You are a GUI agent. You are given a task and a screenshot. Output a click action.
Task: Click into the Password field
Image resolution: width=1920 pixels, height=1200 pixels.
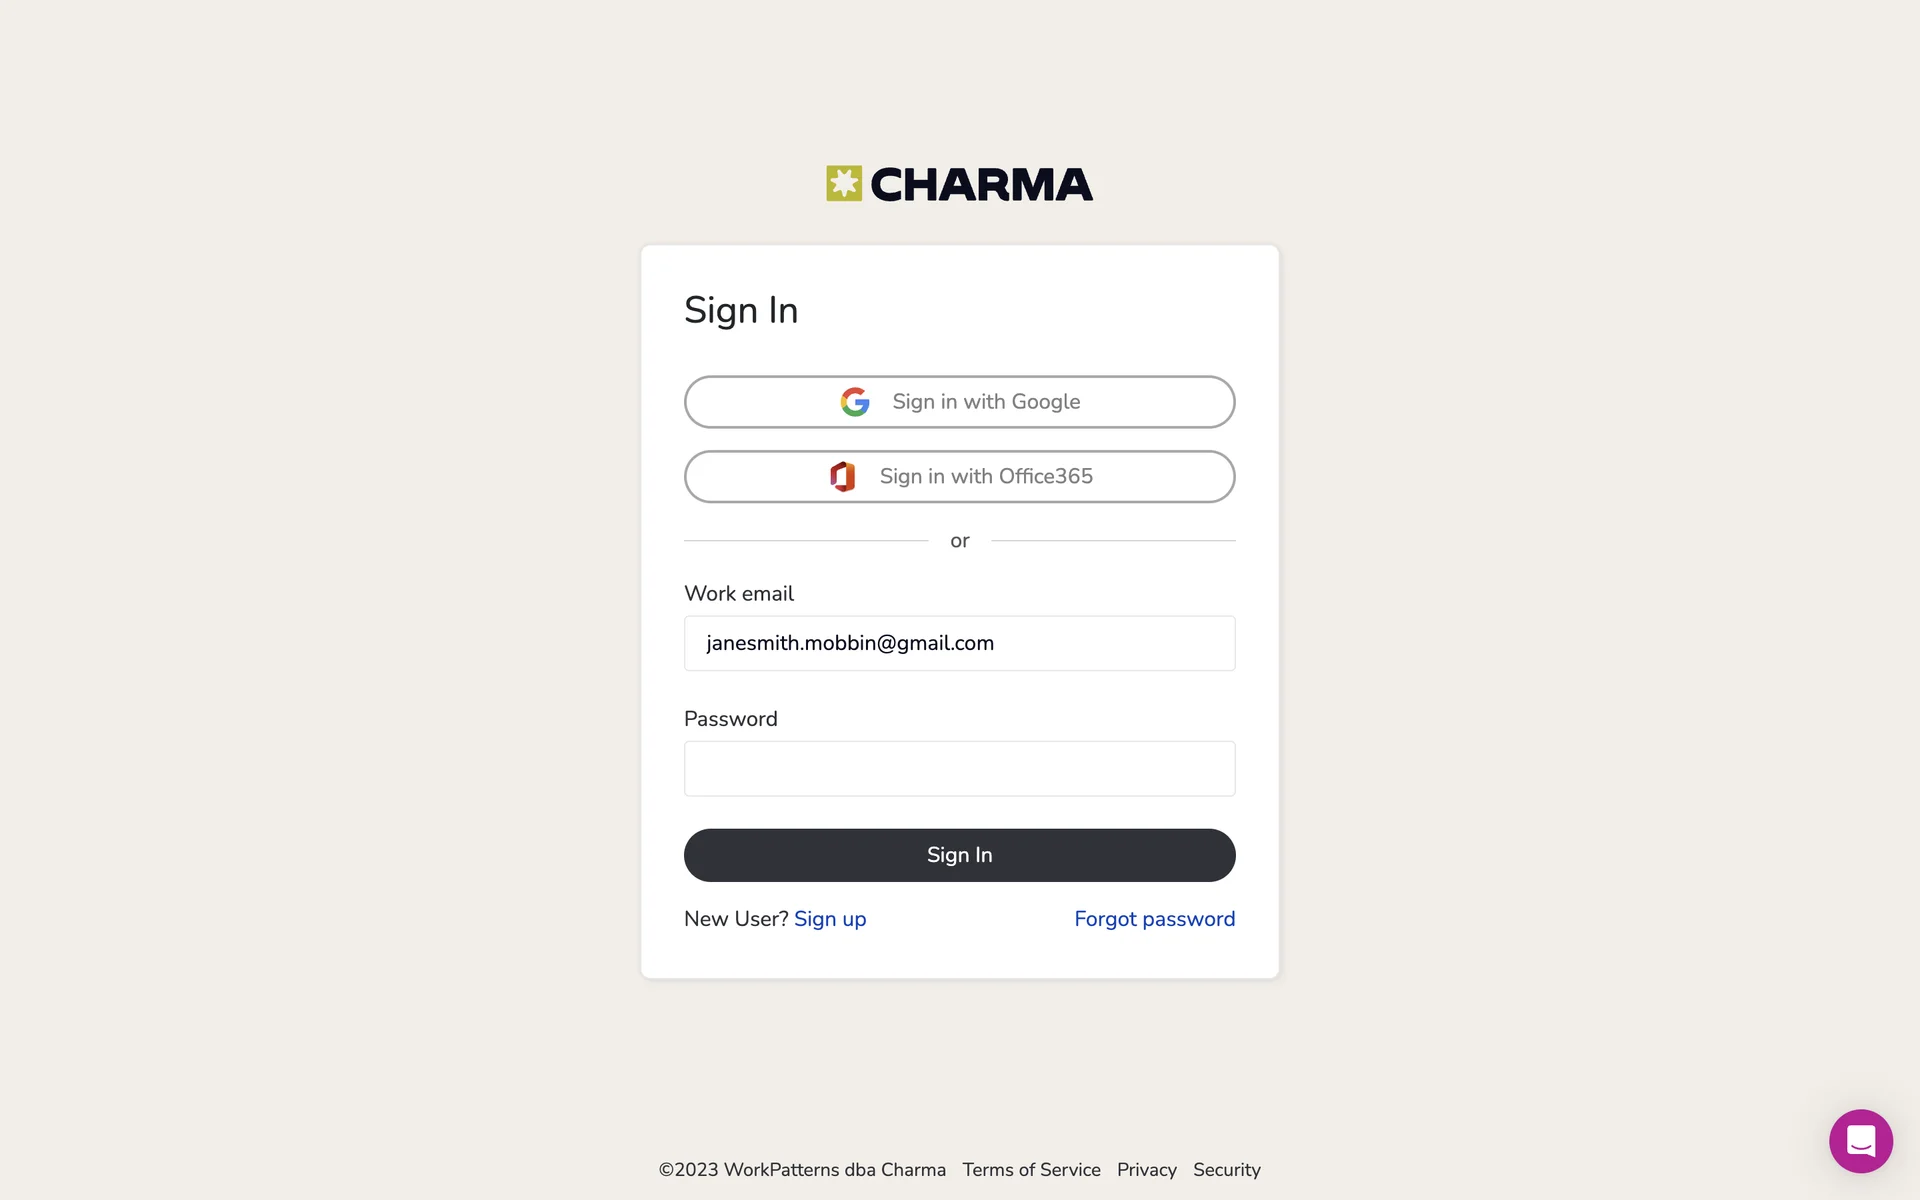pyautogui.click(x=959, y=769)
